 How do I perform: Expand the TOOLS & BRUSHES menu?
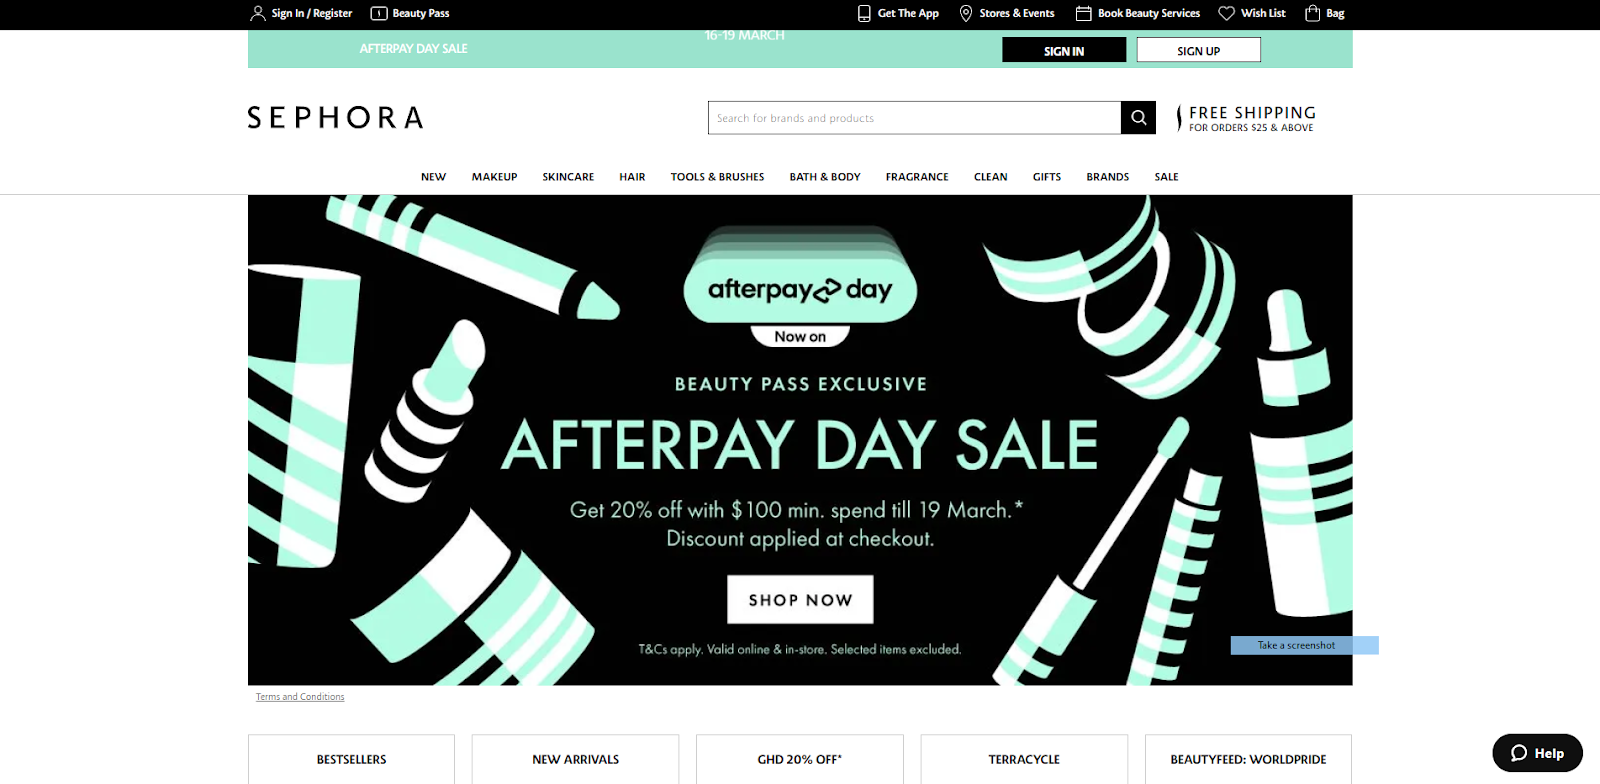coord(717,177)
